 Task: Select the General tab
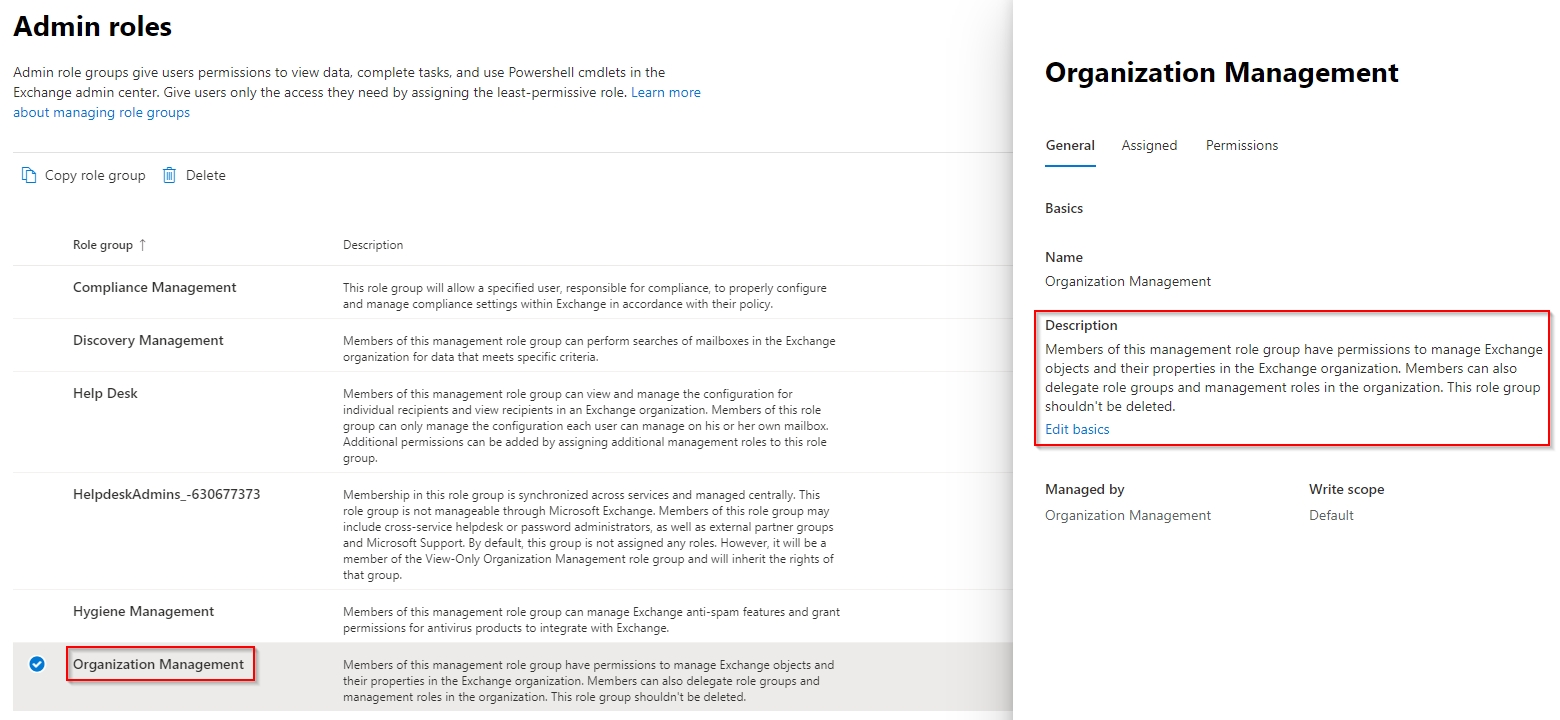pyautogui.click(x=1069, y=146)
